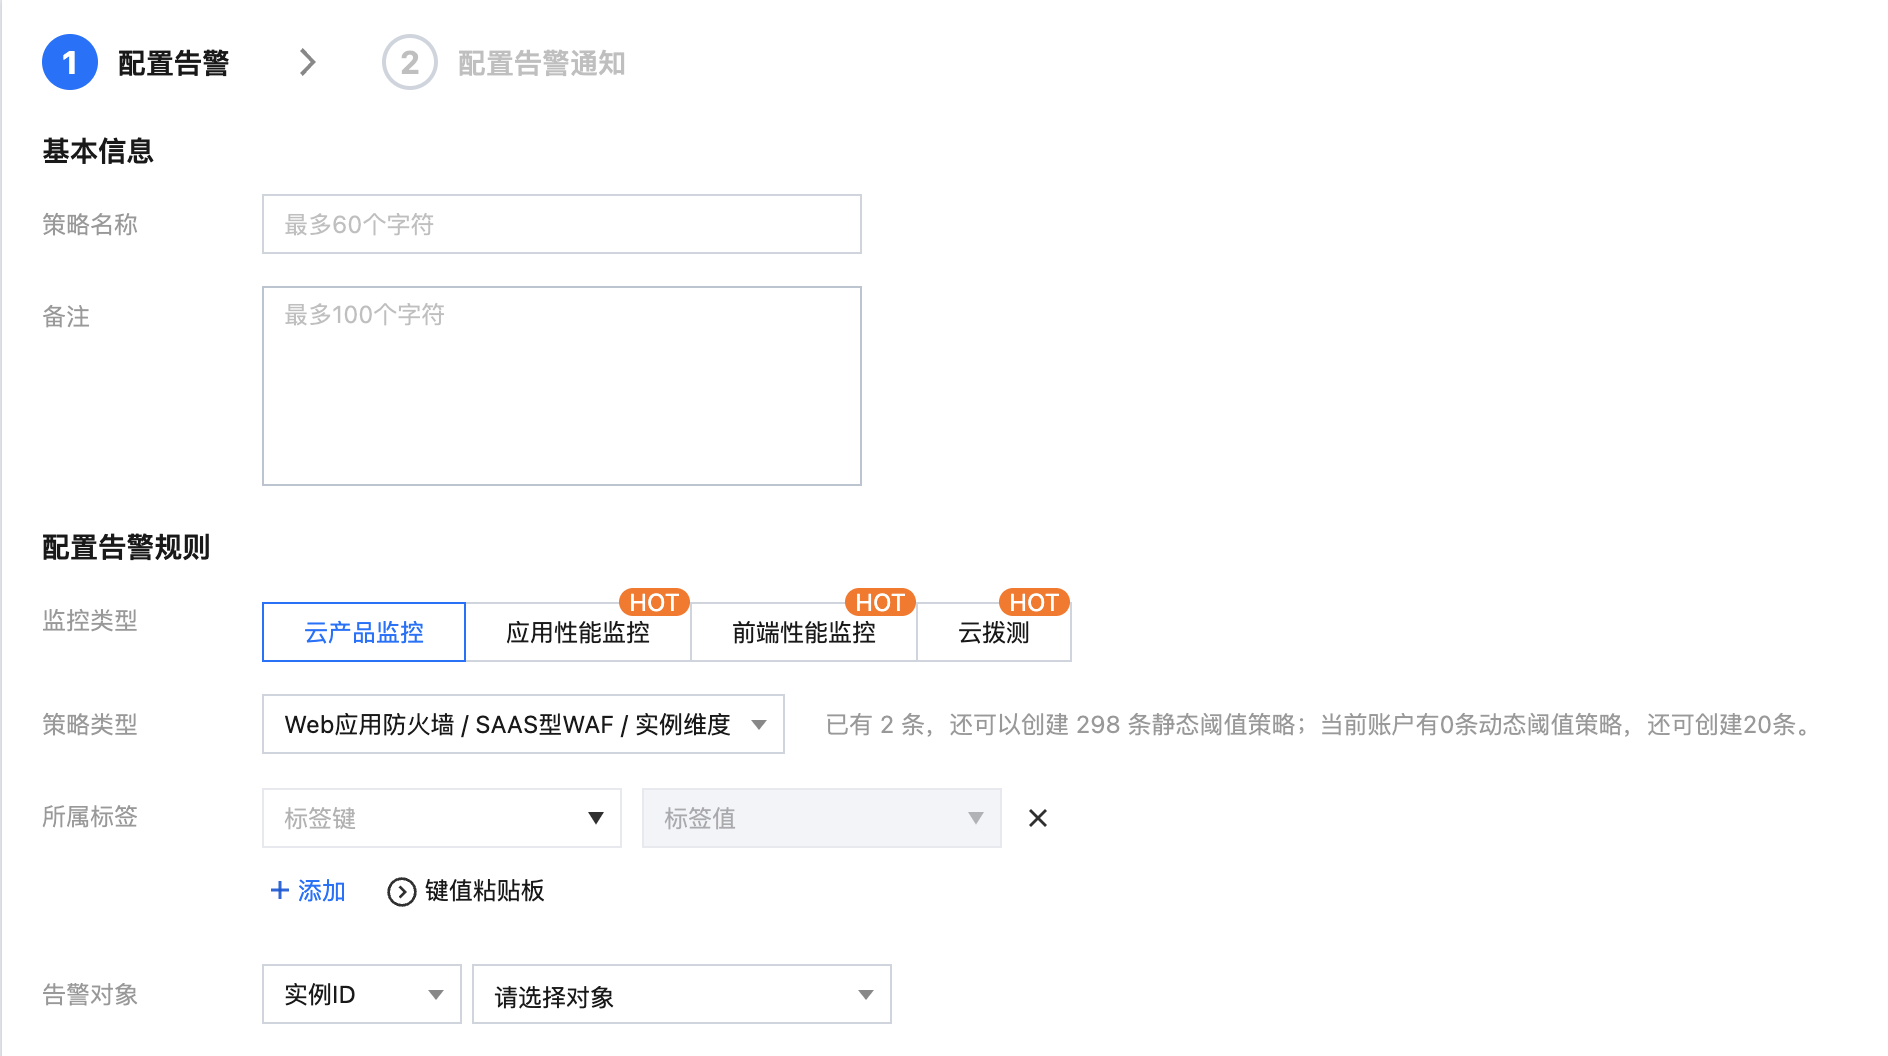The width and height of the screenshot is (1888, 1056).
Task: Click the plus icon to add tag
Action: 280,890
